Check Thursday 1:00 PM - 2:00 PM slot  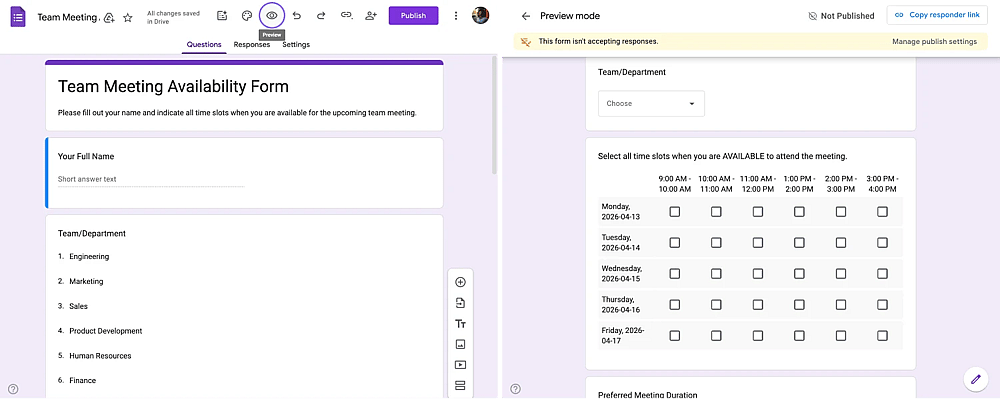point(799,304)
